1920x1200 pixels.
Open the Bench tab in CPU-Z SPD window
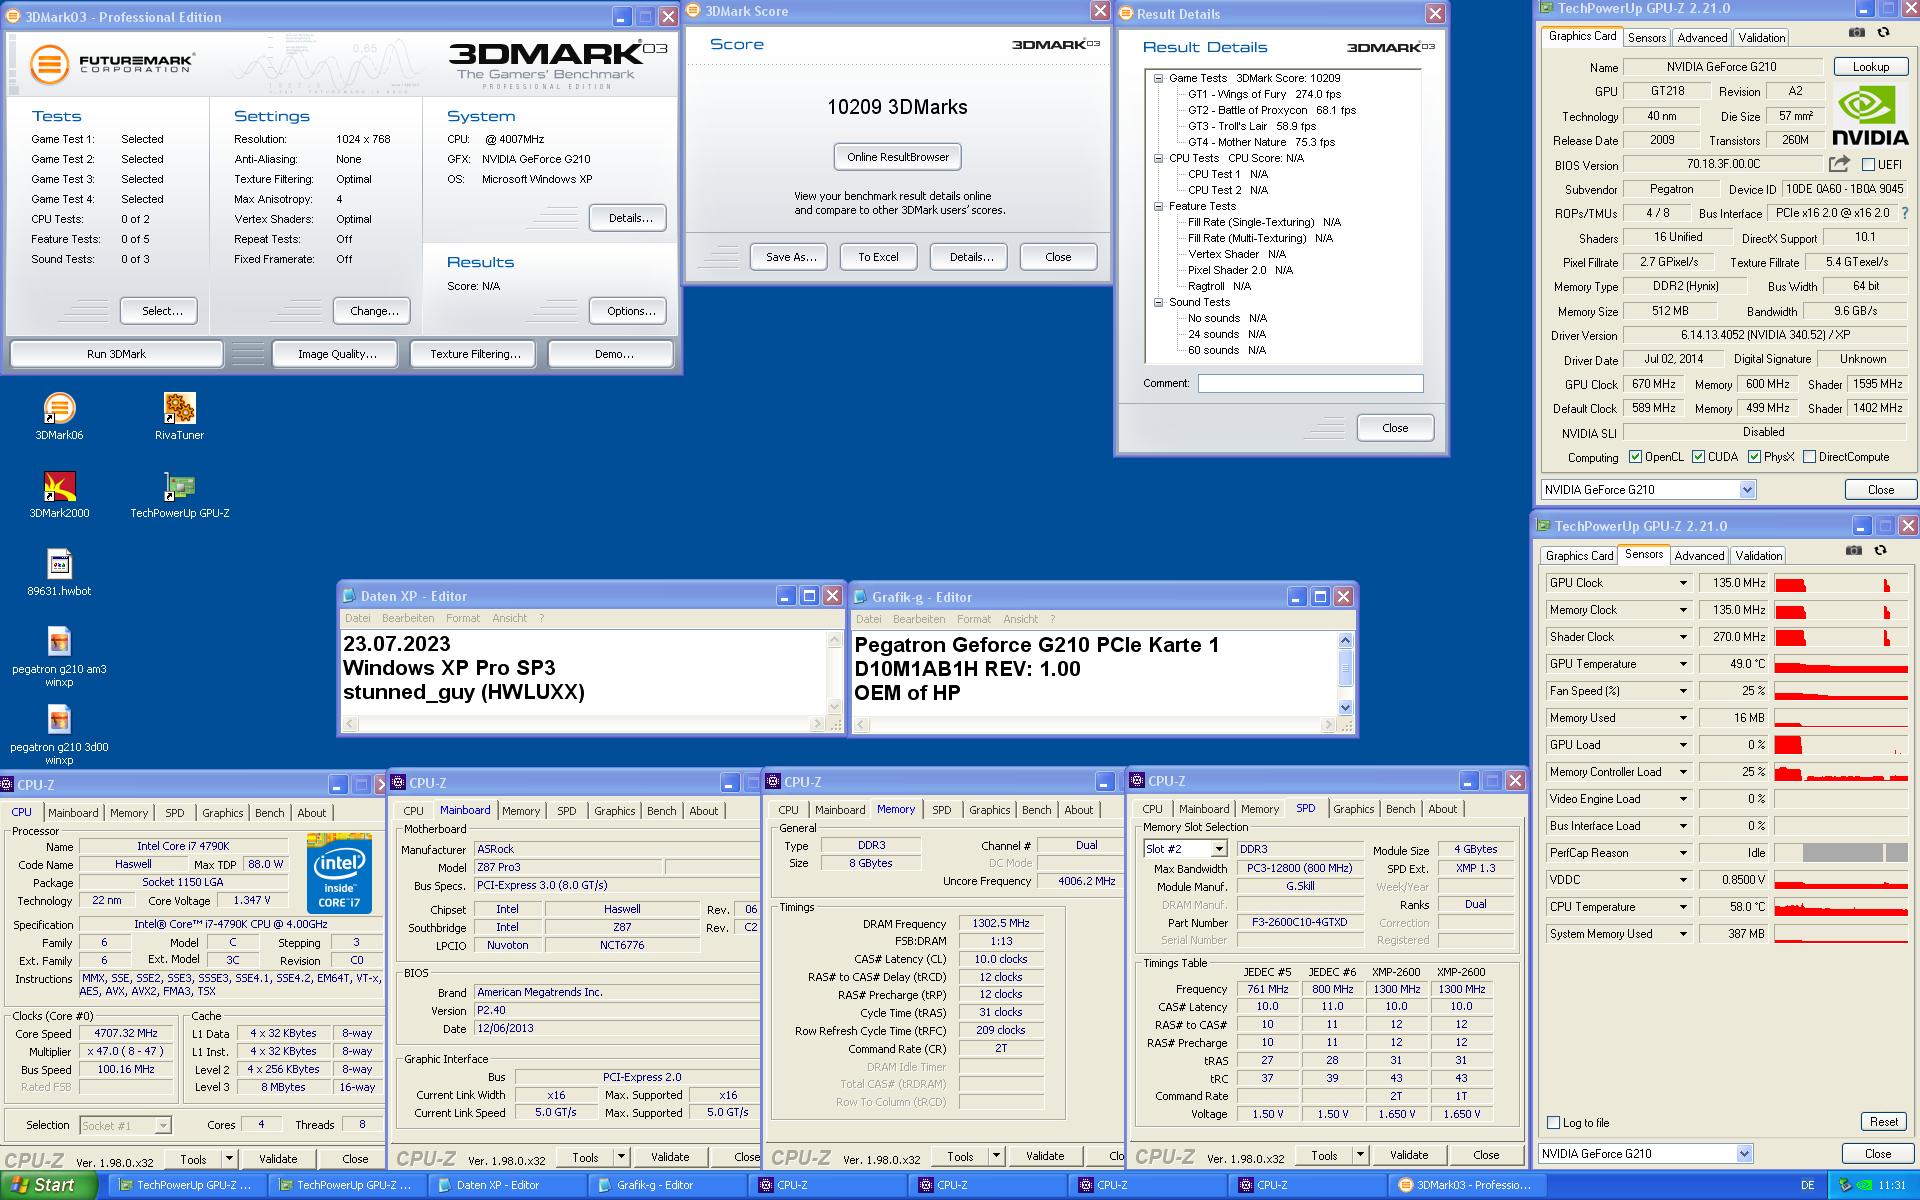[1400, 809]
